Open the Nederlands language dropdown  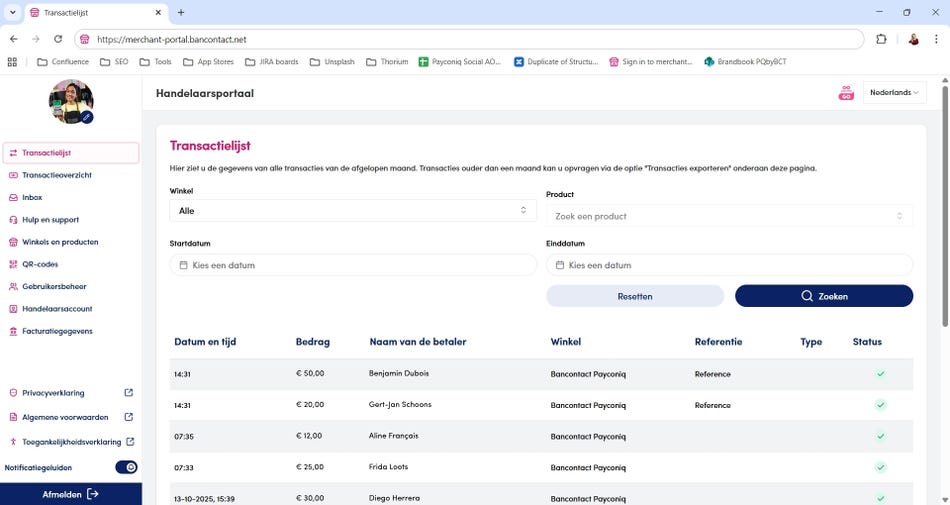click(896, 93)
